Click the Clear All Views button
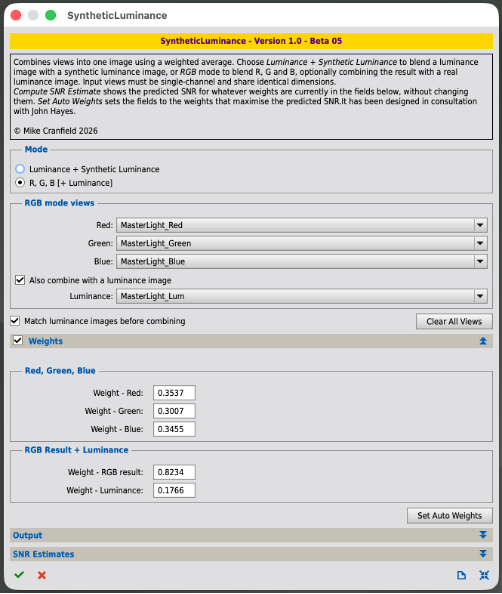Screen dimensions: 502x594 (454, 321)
